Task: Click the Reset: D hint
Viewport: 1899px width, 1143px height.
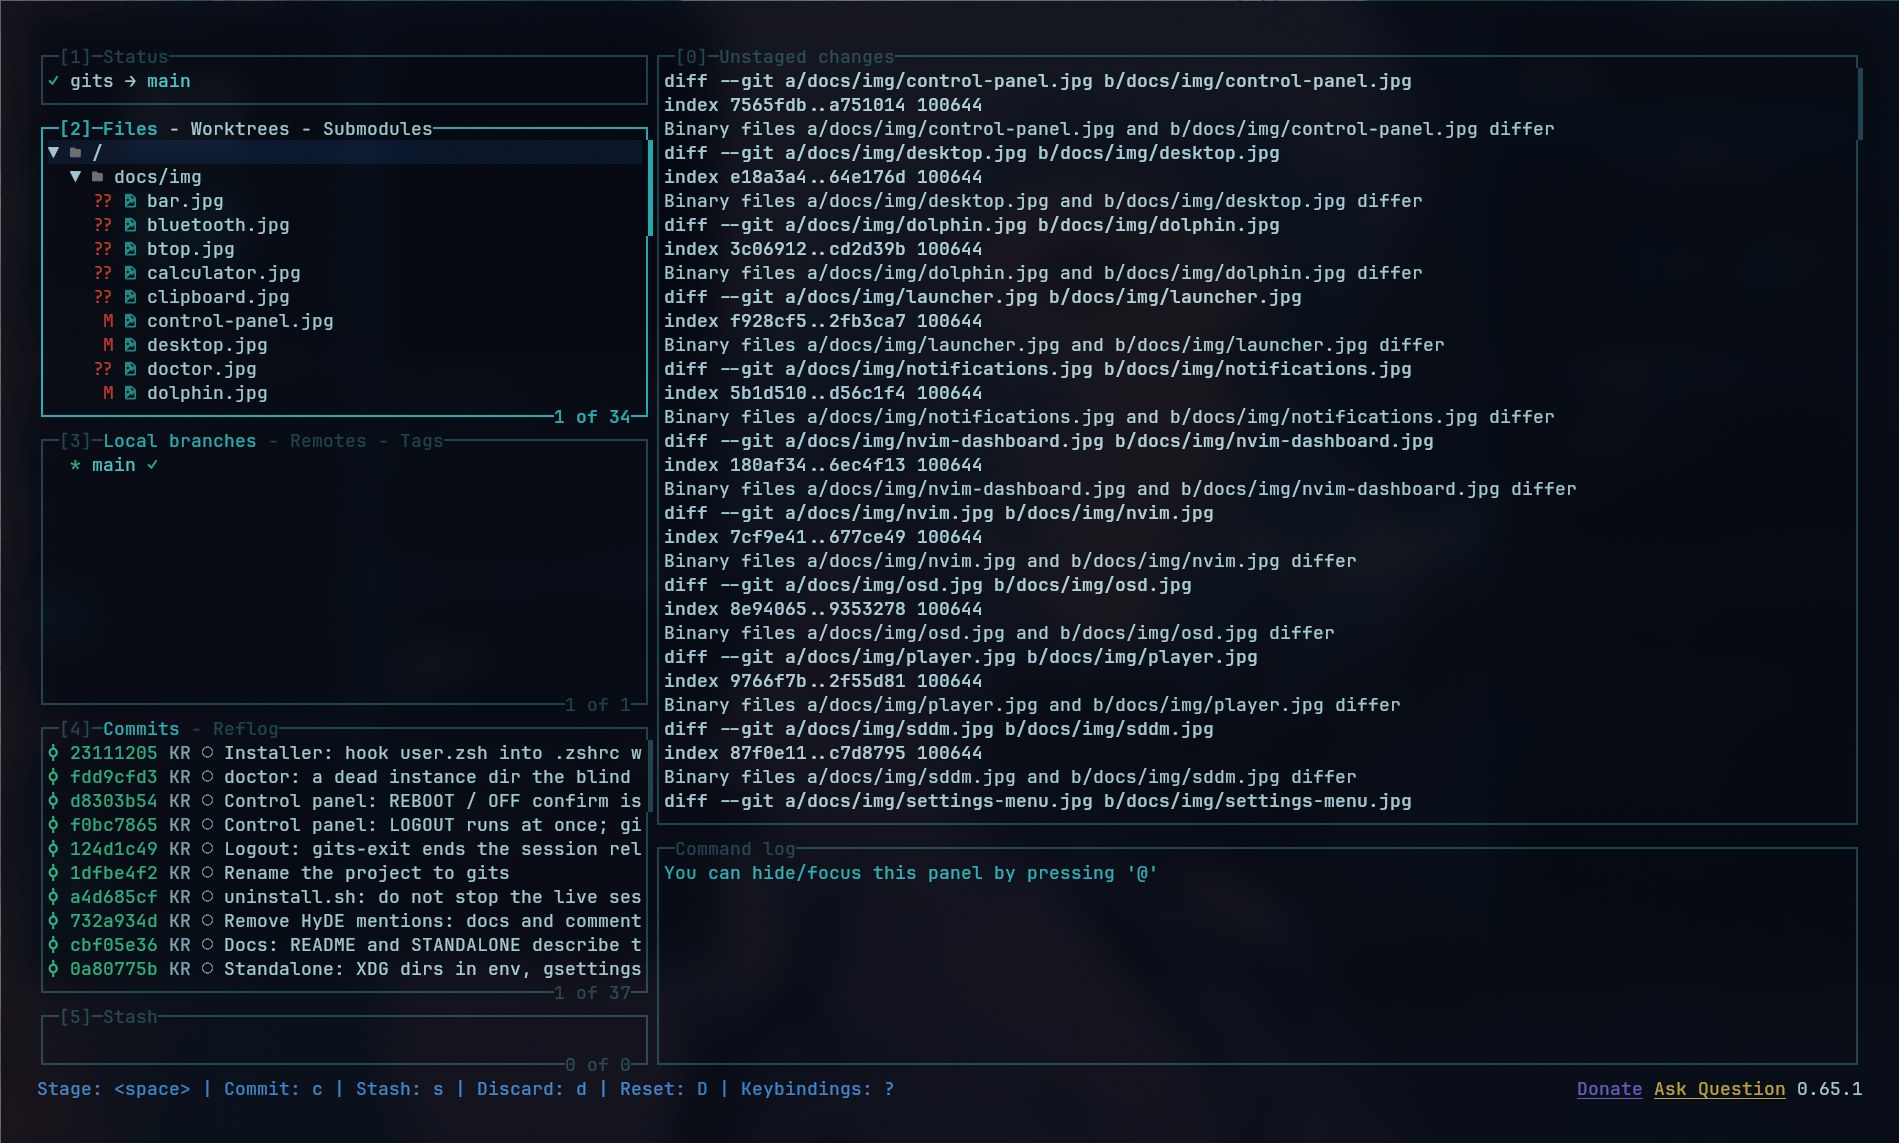Action: pyautogui.click(x=663, y=1089)
